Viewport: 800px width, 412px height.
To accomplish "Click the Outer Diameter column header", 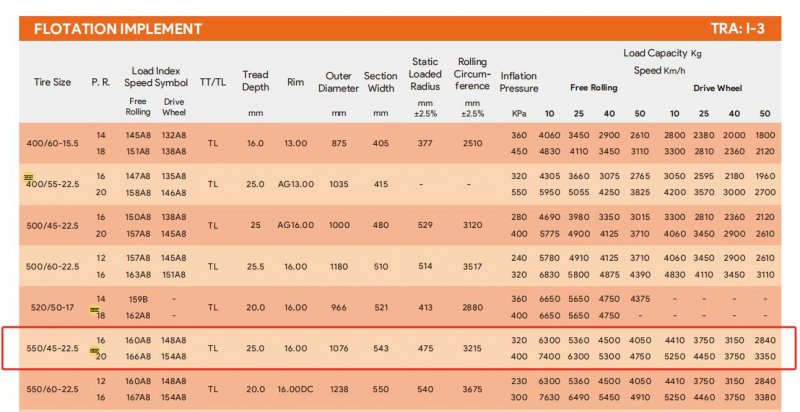I will [x=338, y=82].
